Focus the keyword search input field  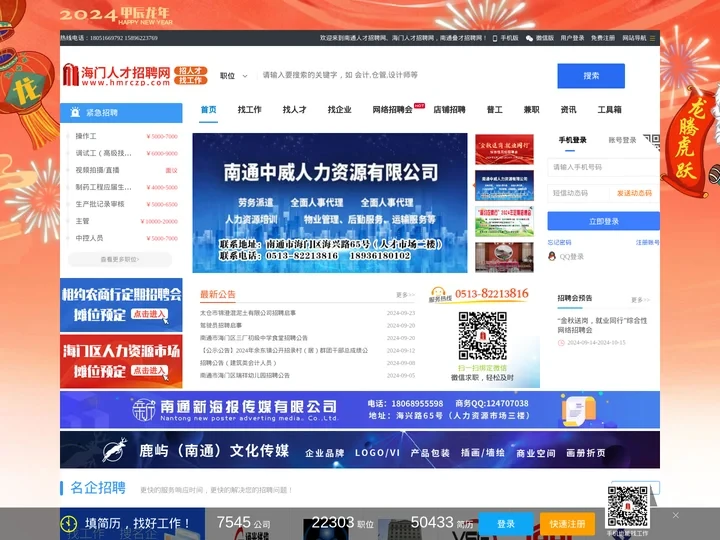[x=404, y=75]
